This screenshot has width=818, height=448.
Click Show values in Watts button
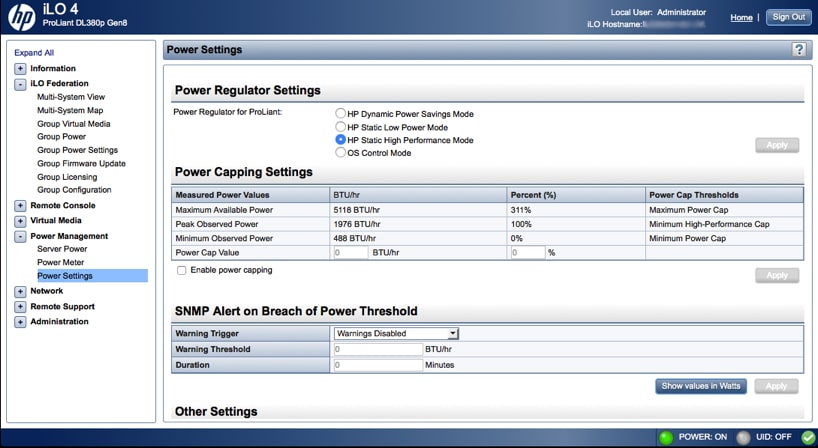tap(701, 386)
